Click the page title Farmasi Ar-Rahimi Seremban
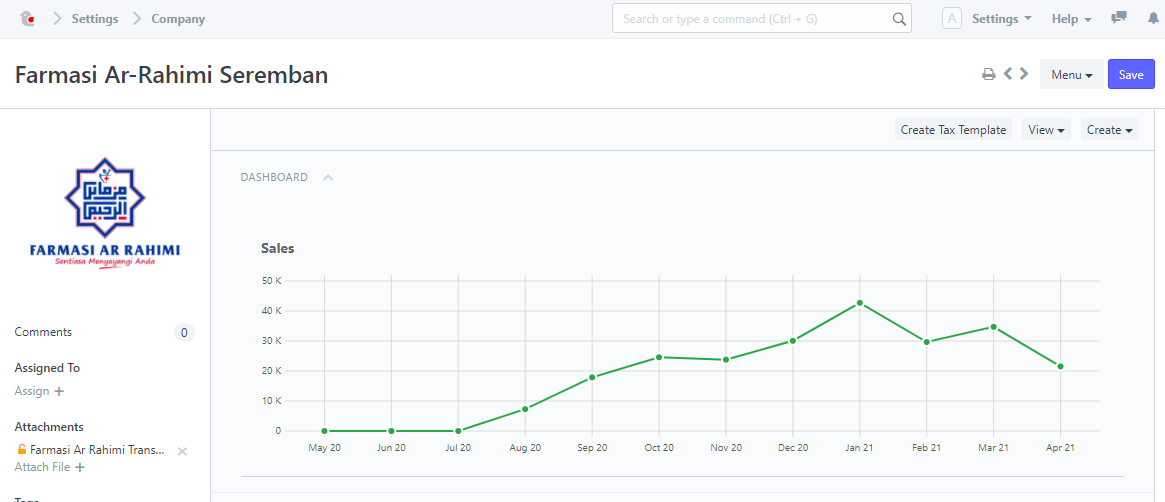 pyautogui.click(x=172, y=75)
